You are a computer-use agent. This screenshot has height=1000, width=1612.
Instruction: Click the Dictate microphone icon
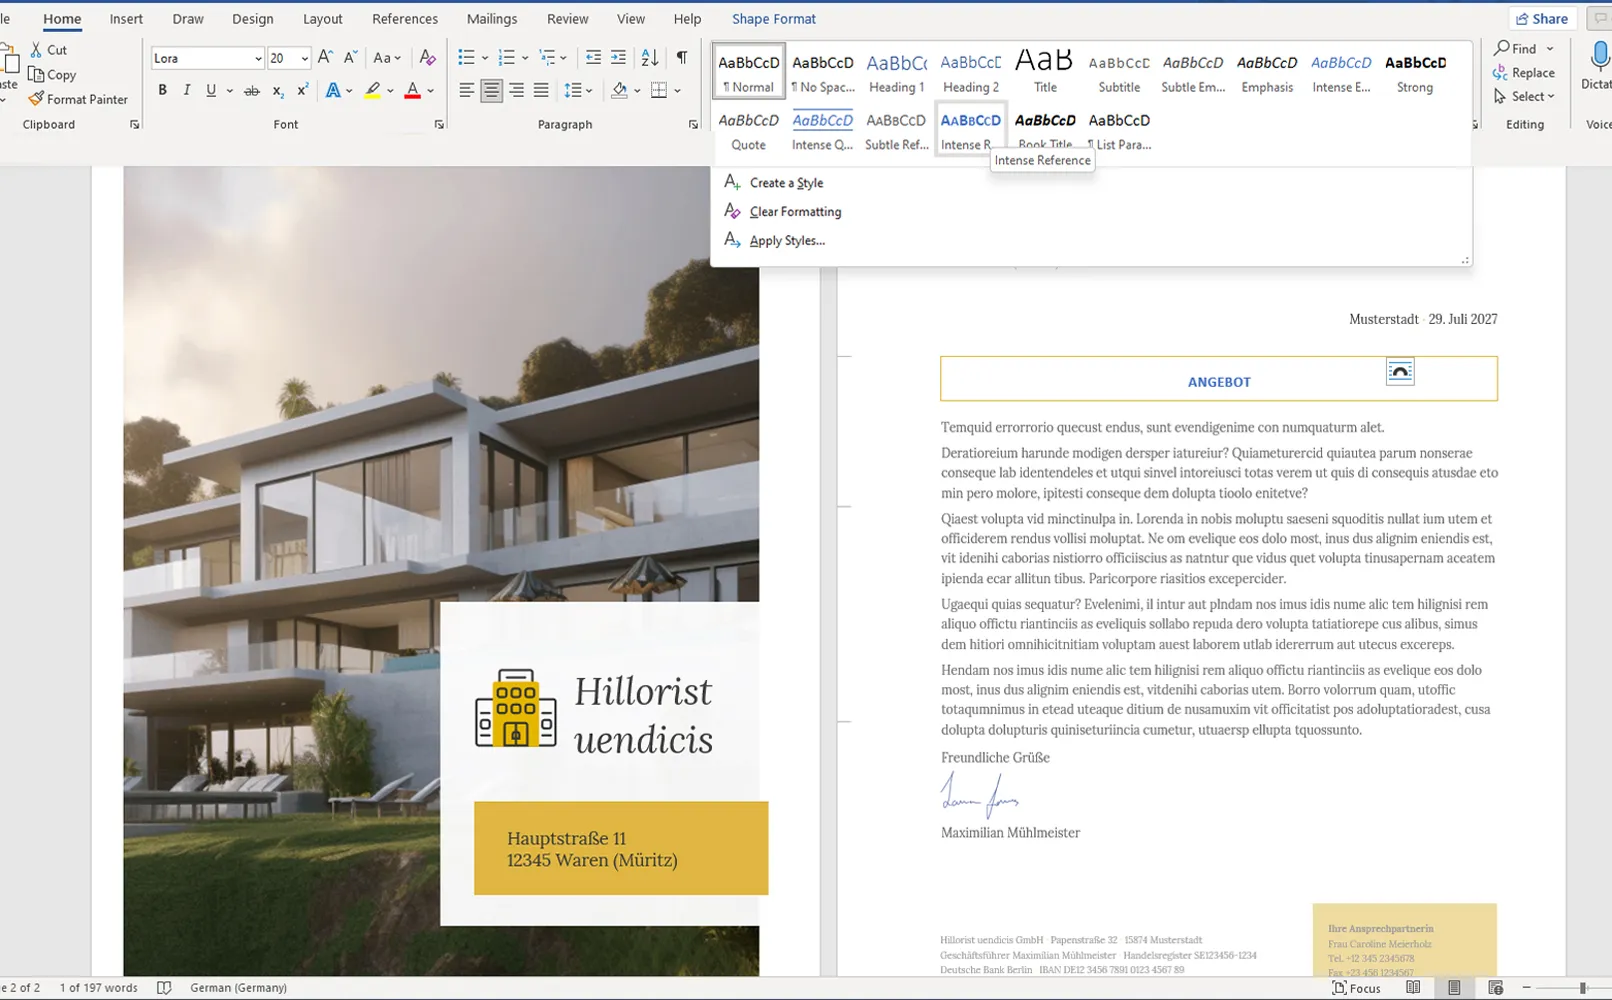(x=1599, y=57)
